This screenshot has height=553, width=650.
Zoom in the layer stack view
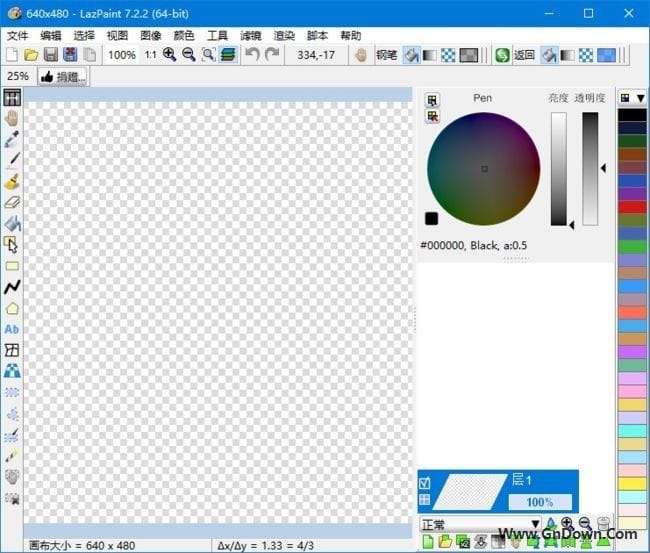click(x=567, y=523)
